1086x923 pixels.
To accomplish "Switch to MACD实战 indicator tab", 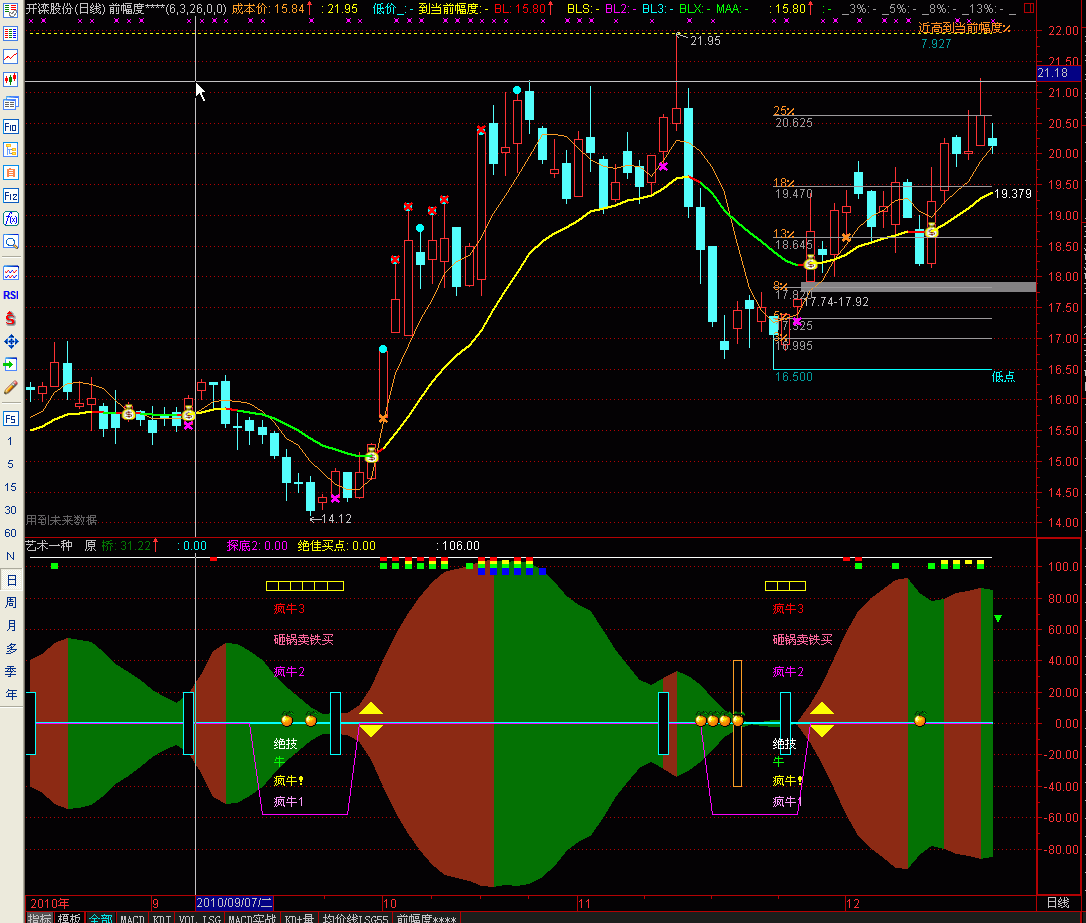I will tap(252, 918).
